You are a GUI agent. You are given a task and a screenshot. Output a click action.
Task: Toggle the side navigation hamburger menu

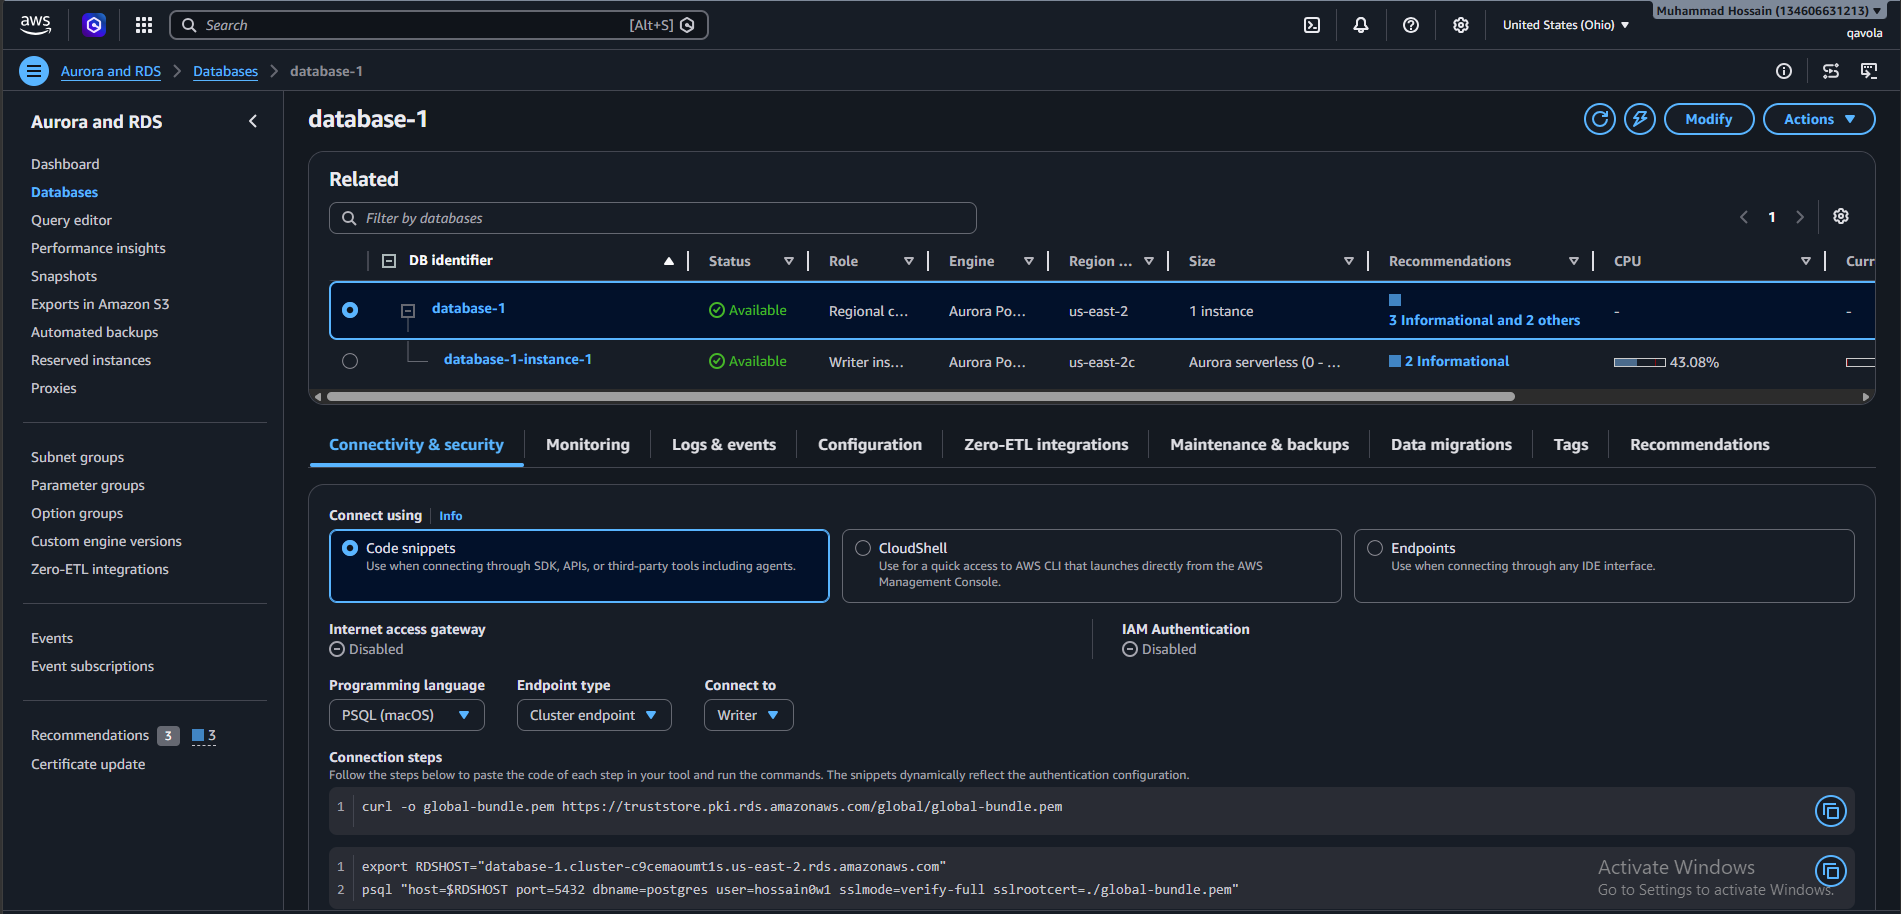34,71
